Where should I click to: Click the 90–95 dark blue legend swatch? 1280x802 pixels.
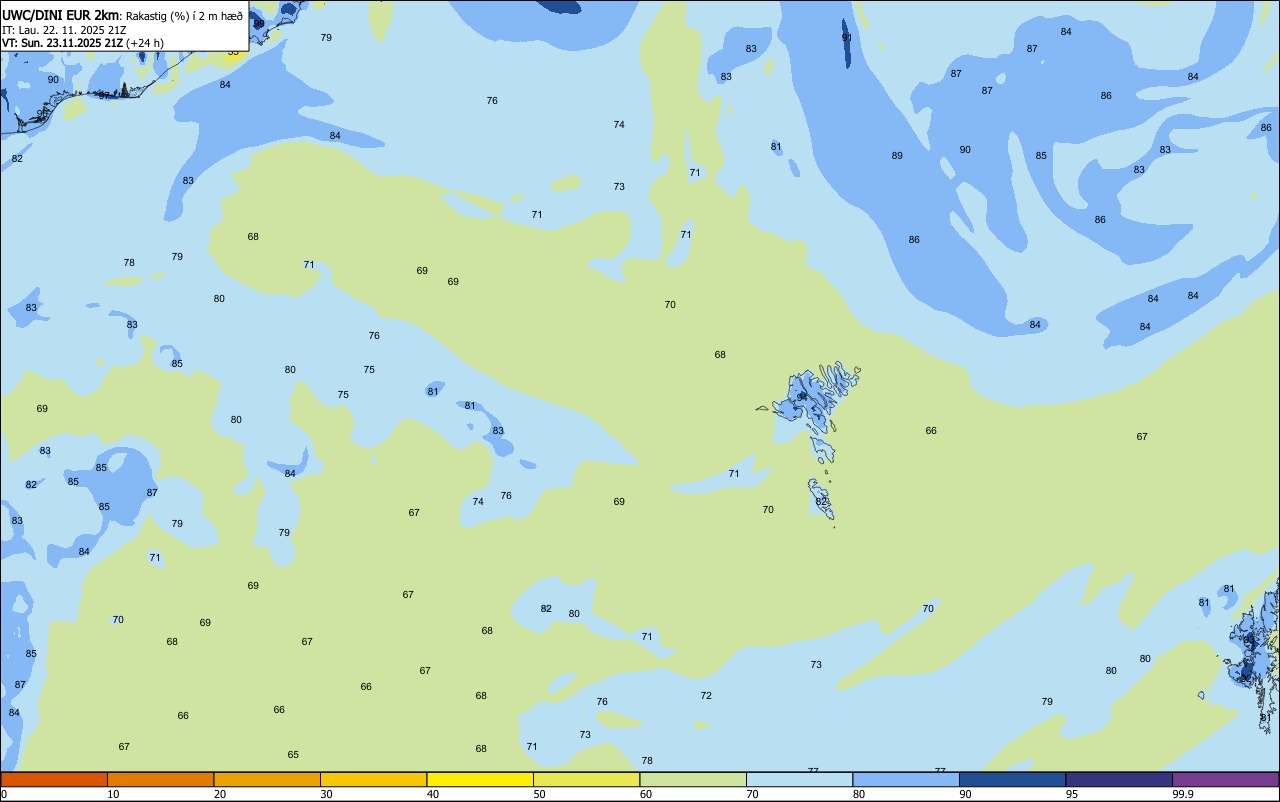point(1012,779)
